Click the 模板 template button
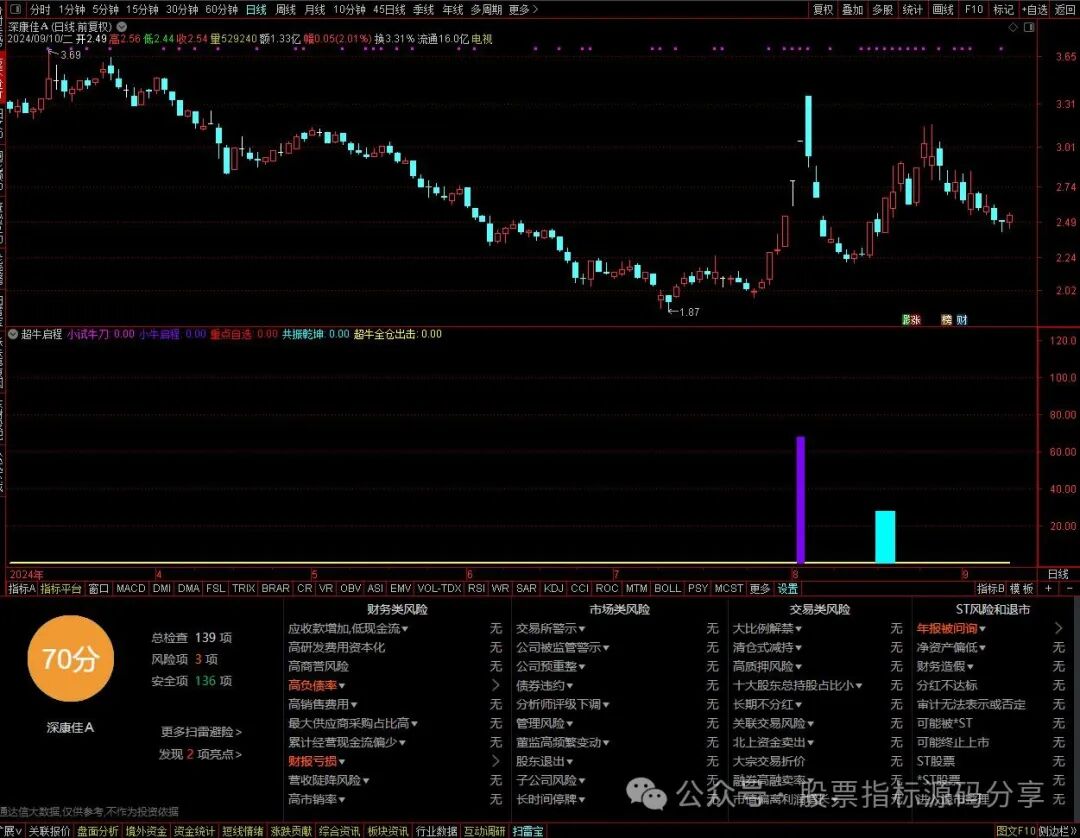This screenshot has width=1080, height=838. tap(1021, 589)
